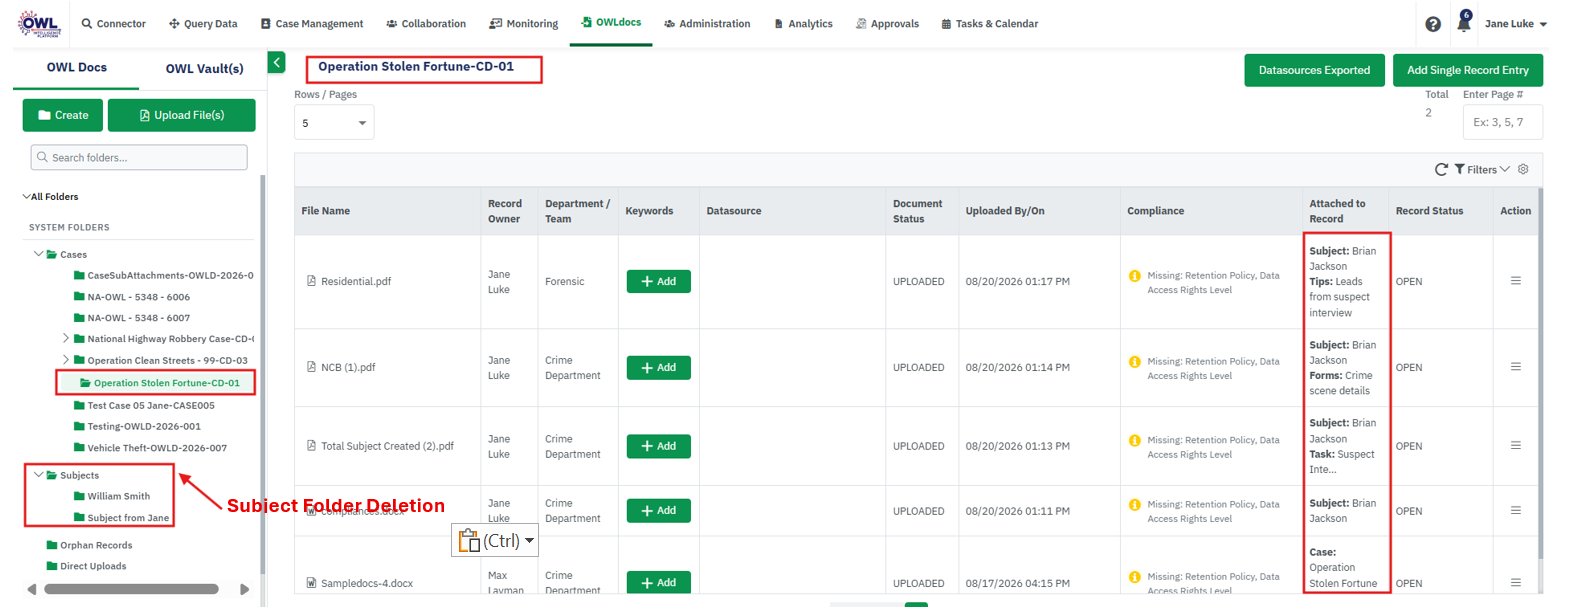This screenshot has height=607, width=1571.
Task: Click compliance warning icon for Total Subject Created (2).pdf
Action: [1134, 440]
